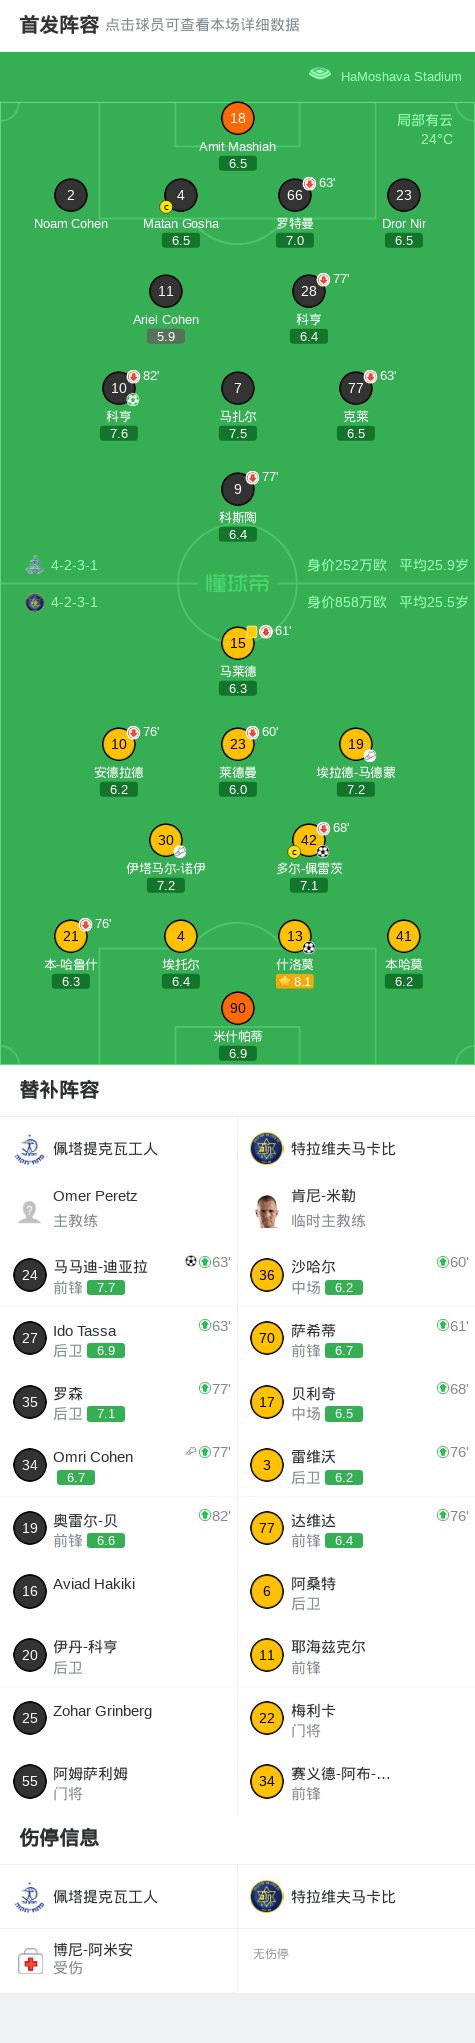This screenshot has height=2043, width=475.
Task: Open yellow player 15 马莱德 with yellow card
Action: pos(238,643)
